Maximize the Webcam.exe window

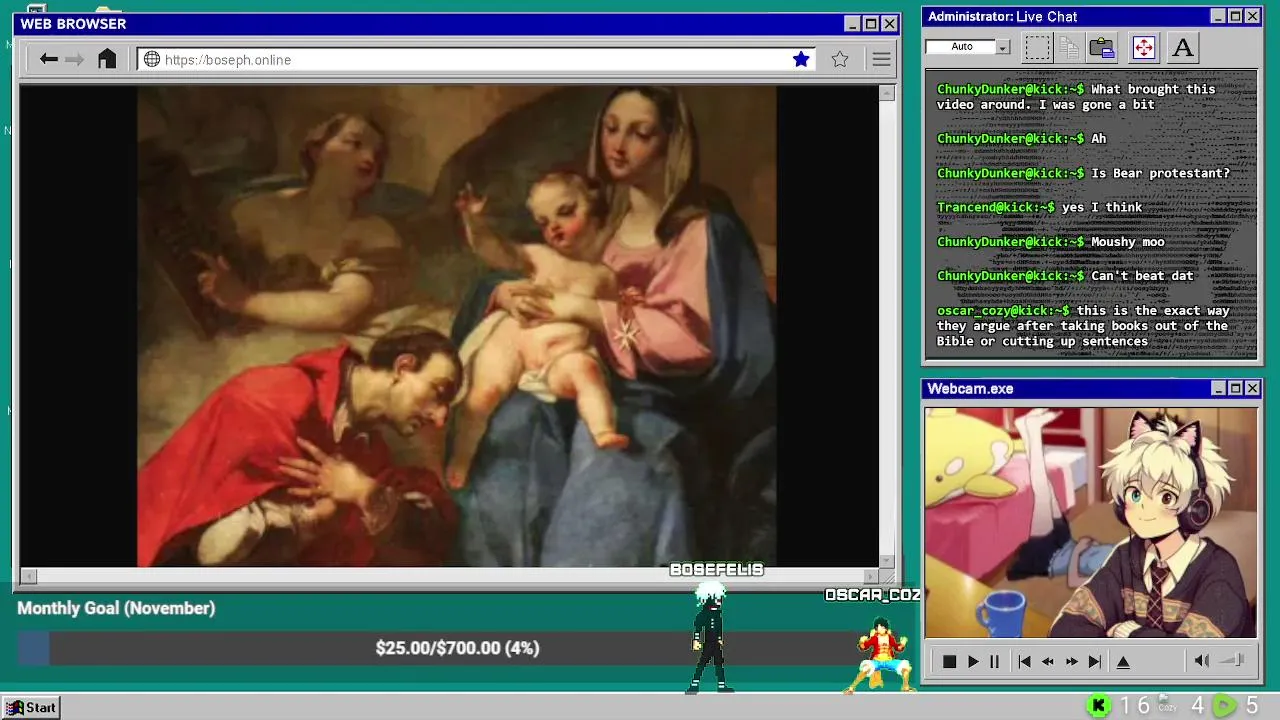[1235, 388]
